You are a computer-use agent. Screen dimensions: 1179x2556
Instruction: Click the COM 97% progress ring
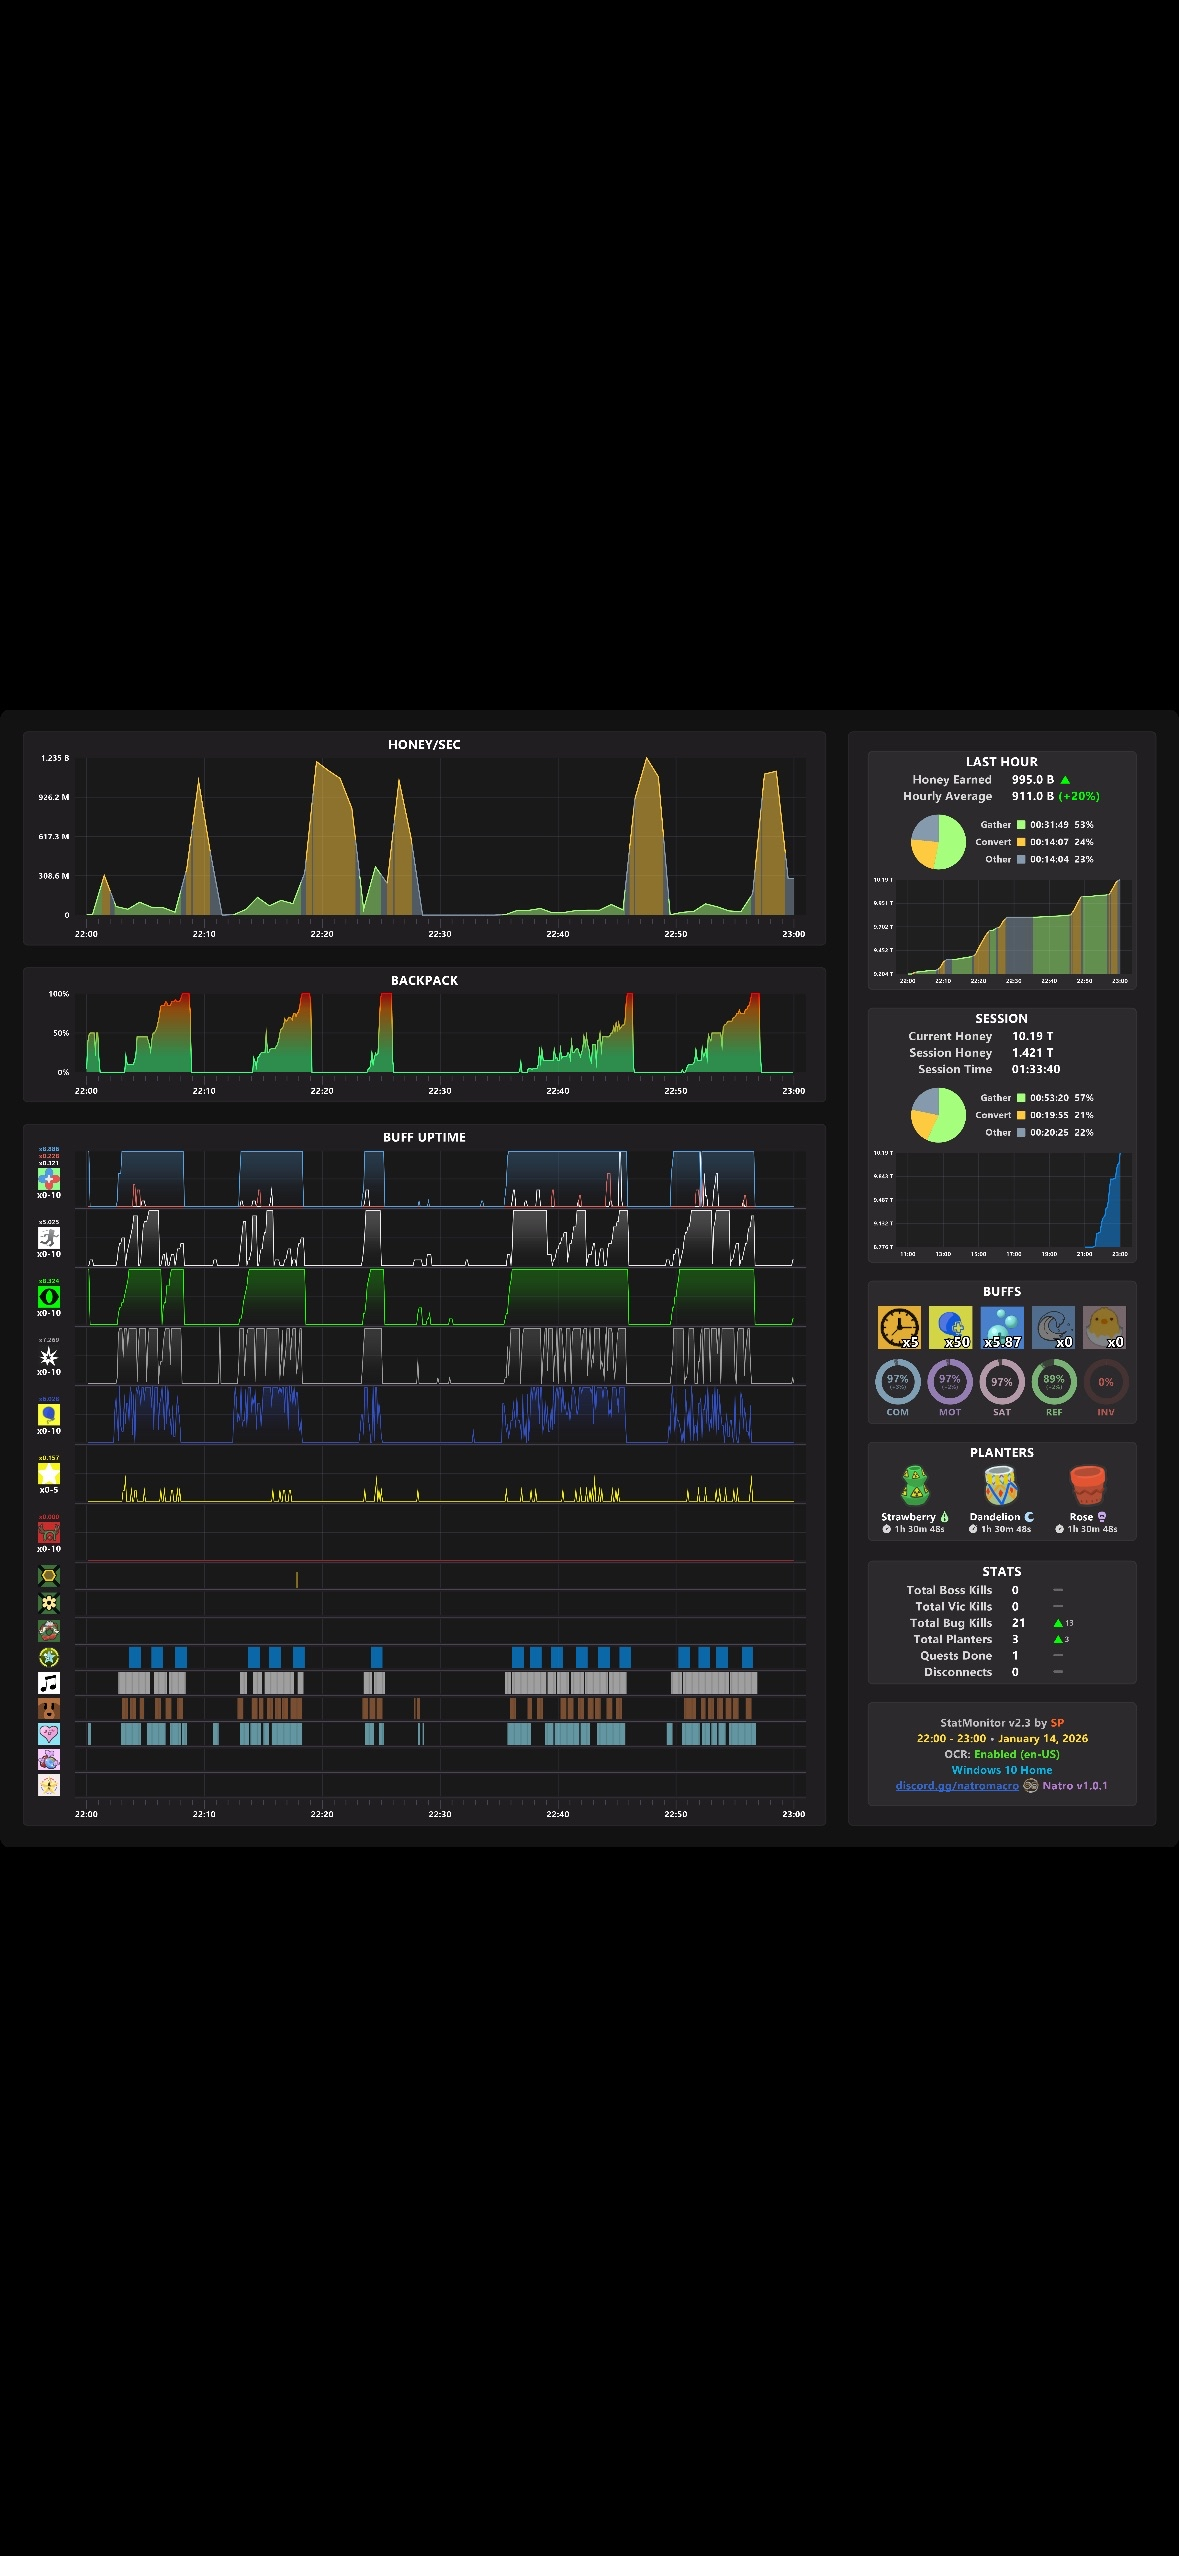click(x=898, y=1382)
